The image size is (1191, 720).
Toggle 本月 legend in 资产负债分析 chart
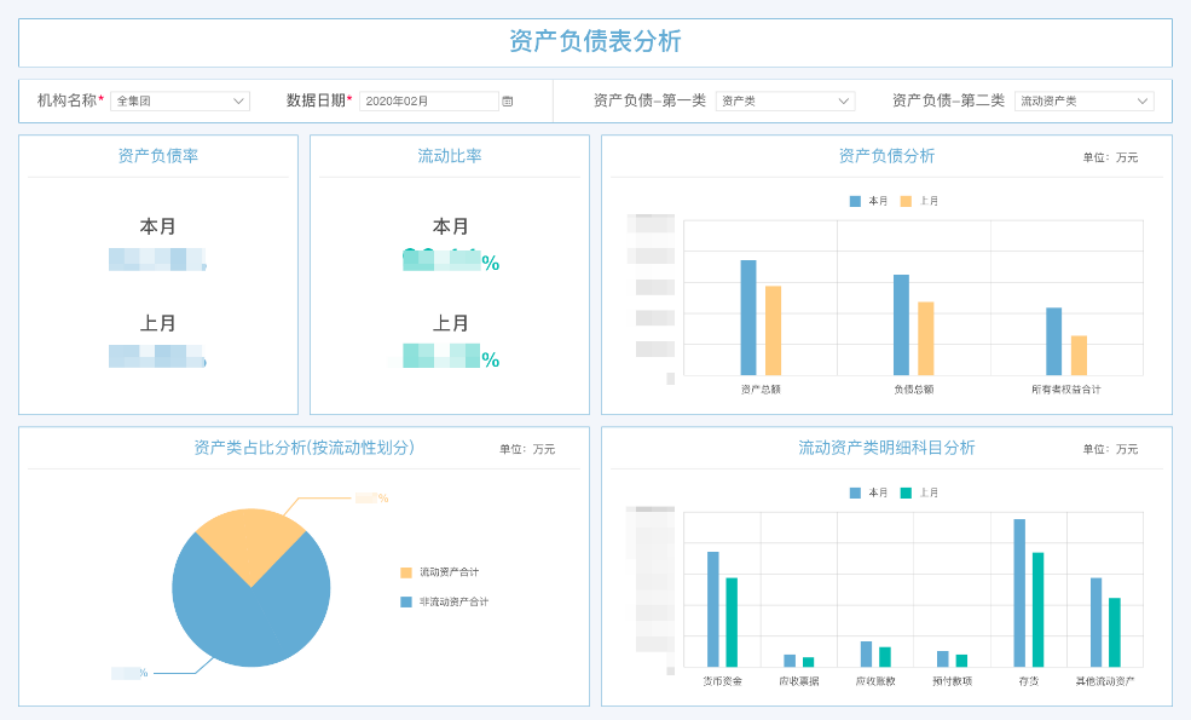[x=869, y=201]
